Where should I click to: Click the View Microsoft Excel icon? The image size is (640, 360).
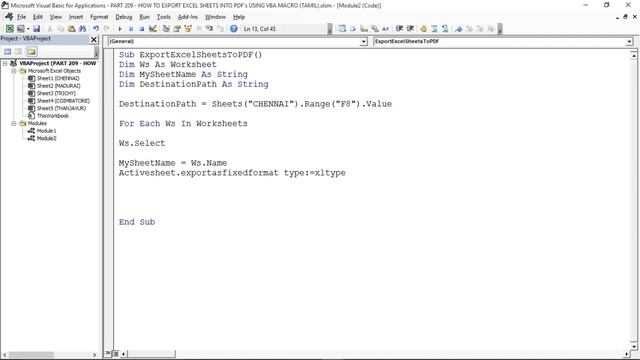9,29
